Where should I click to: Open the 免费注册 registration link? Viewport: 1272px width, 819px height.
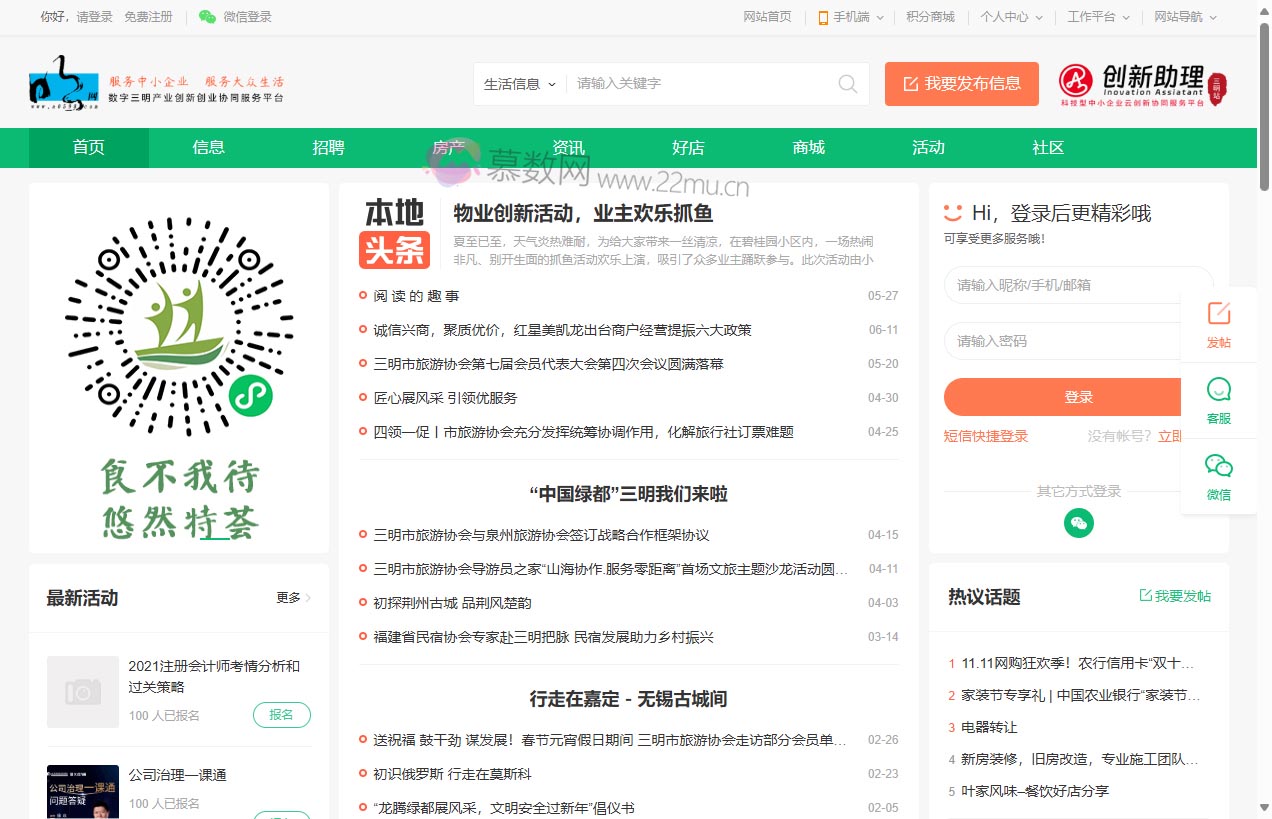click(x=150, y=17)
